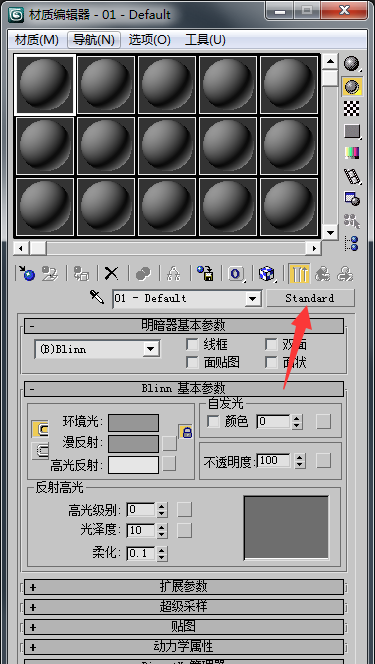Increase 光泽度 using spinner up arrow

coord(161,527)
